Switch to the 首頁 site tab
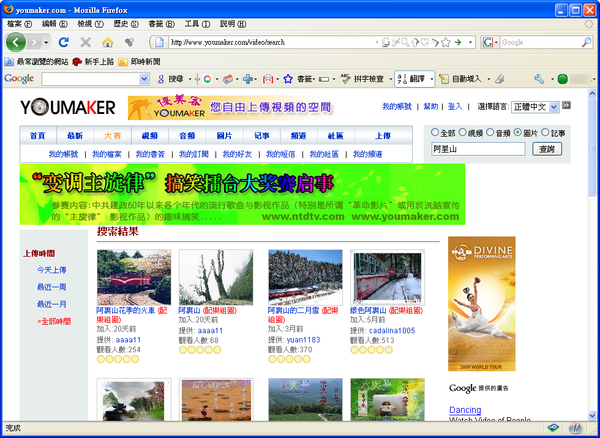Image resolution: width=600 pixels, height=438 pixels. (38, 135)
